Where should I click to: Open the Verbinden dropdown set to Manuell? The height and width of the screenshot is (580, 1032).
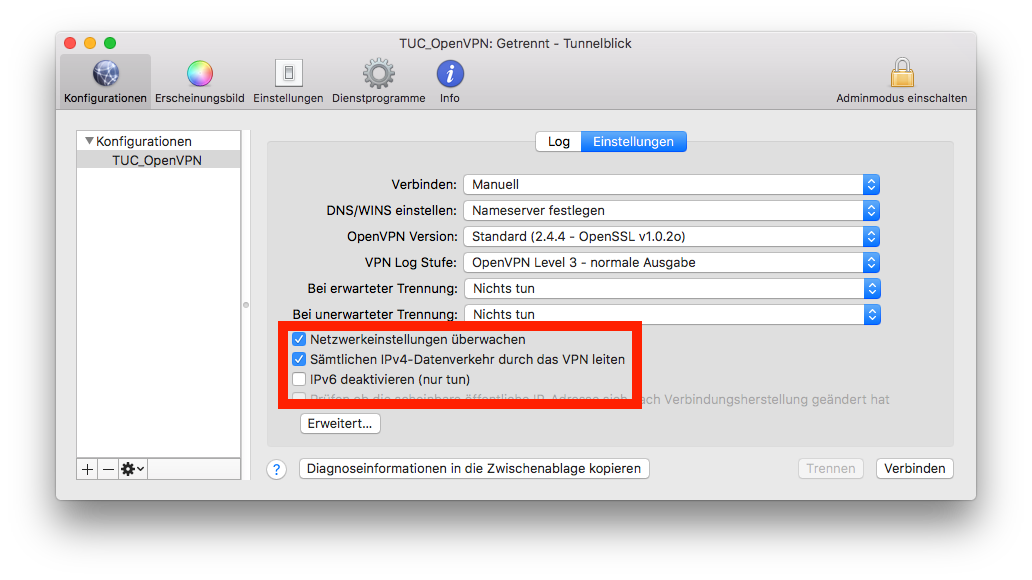click(x=671, y=185)
